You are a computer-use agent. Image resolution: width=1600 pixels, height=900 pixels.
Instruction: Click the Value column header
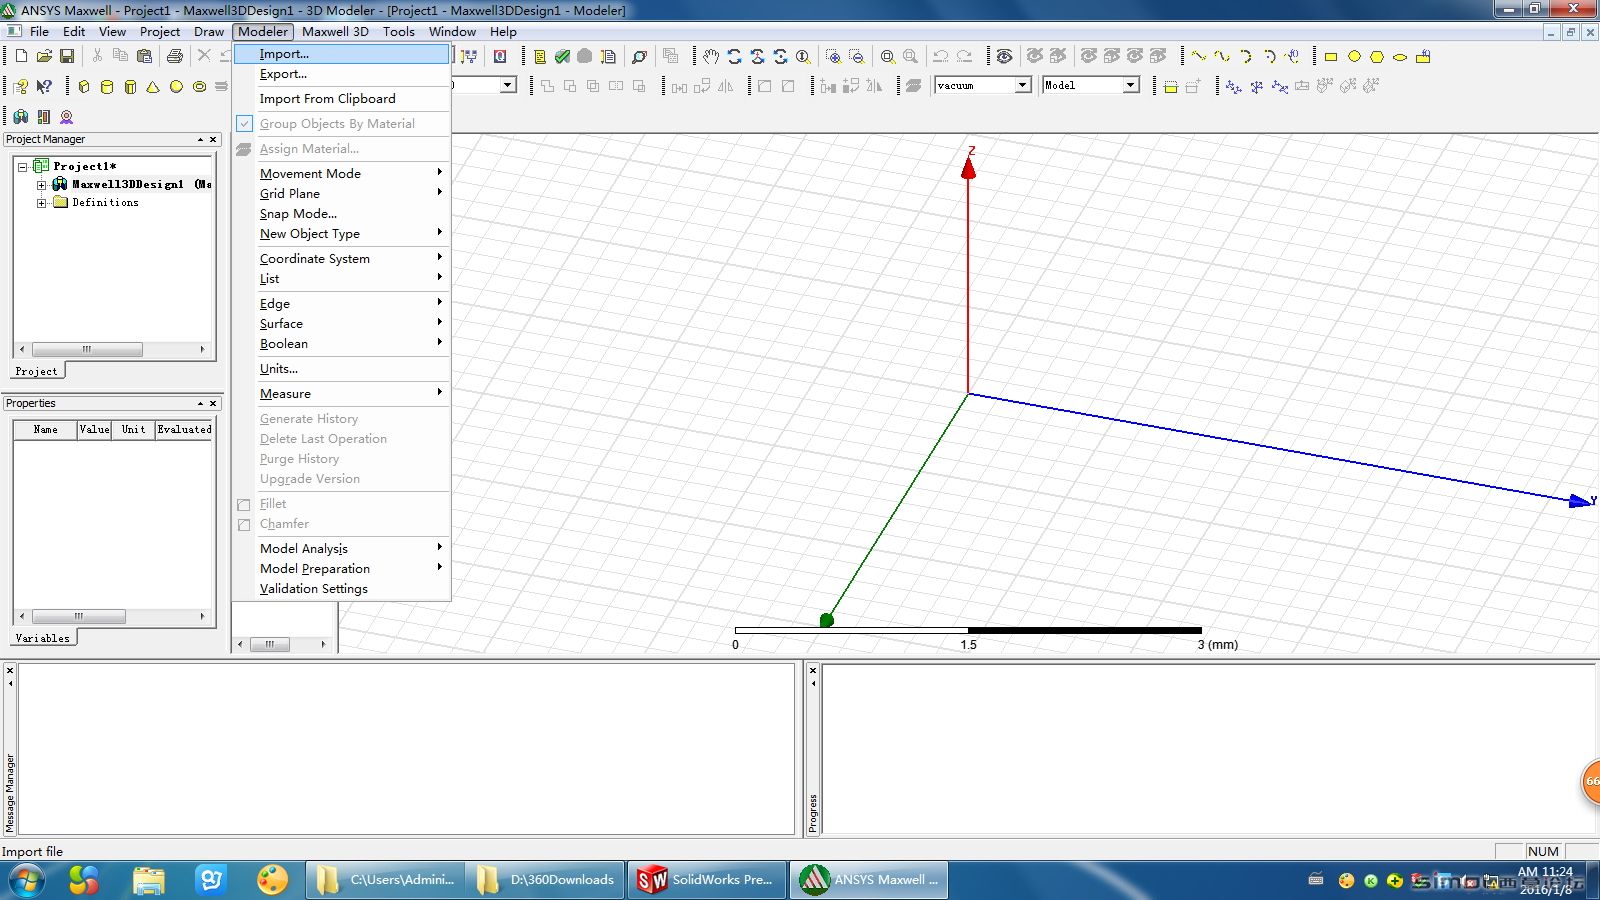click(x=95, y=429)
